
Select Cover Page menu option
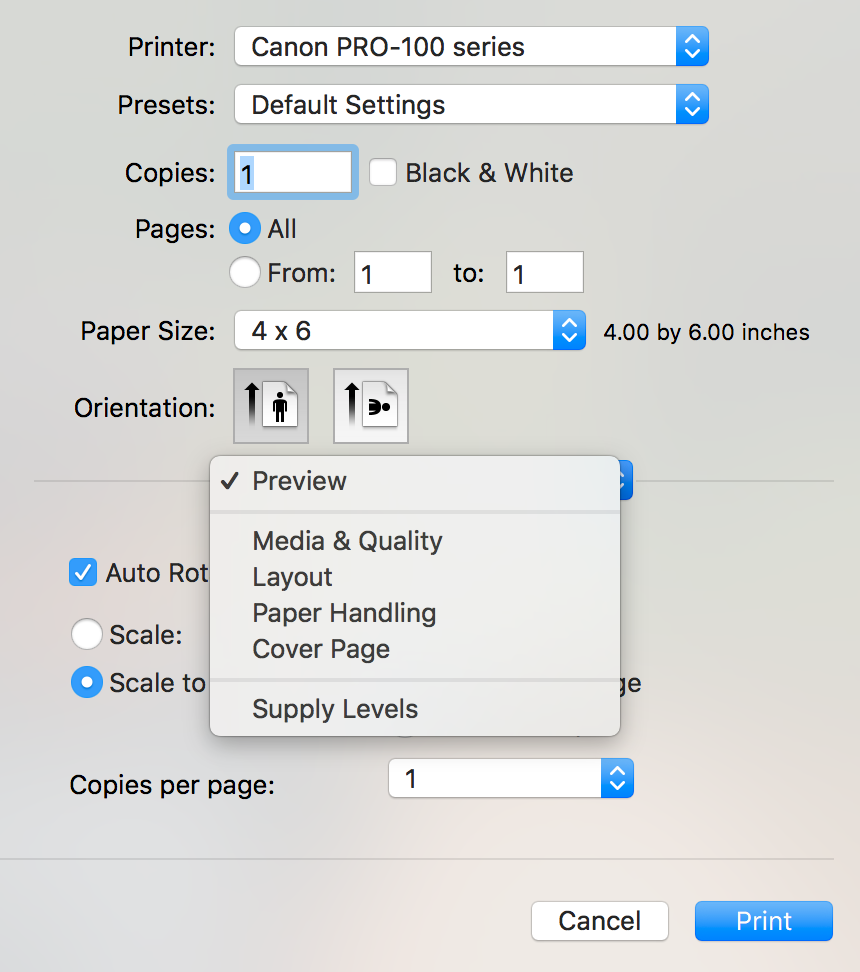click(321, 649)
